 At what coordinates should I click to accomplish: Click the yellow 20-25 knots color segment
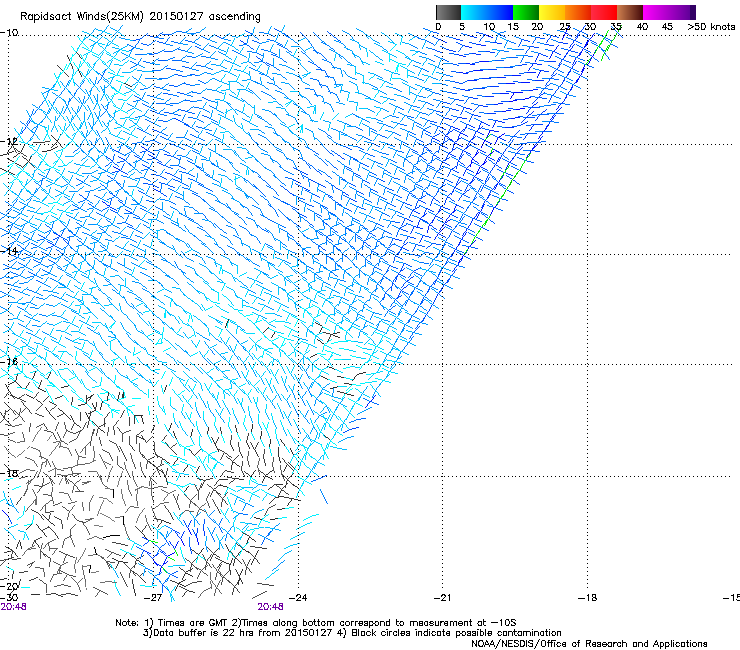coord(552,12)
